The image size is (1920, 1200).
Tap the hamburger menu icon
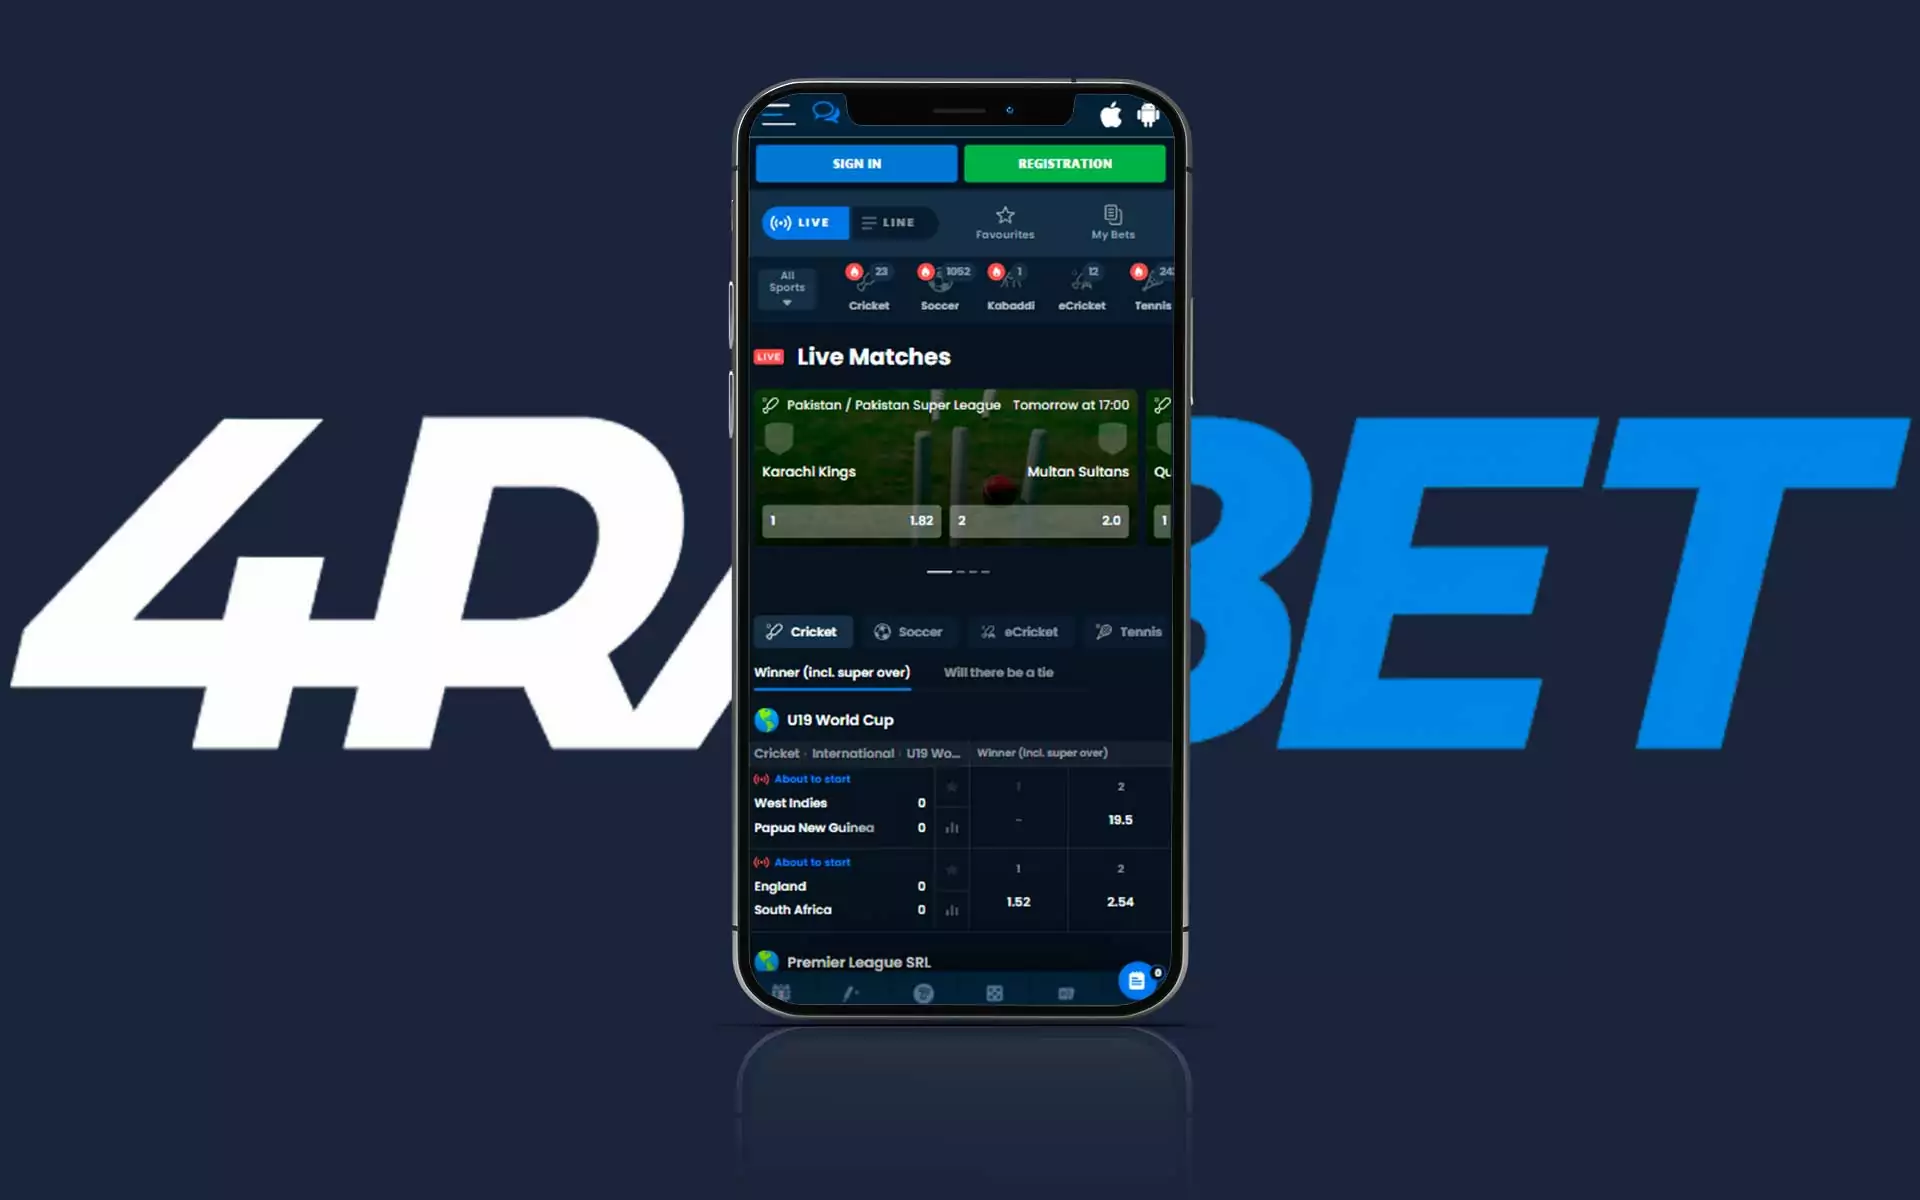click(x=777, y=115)
